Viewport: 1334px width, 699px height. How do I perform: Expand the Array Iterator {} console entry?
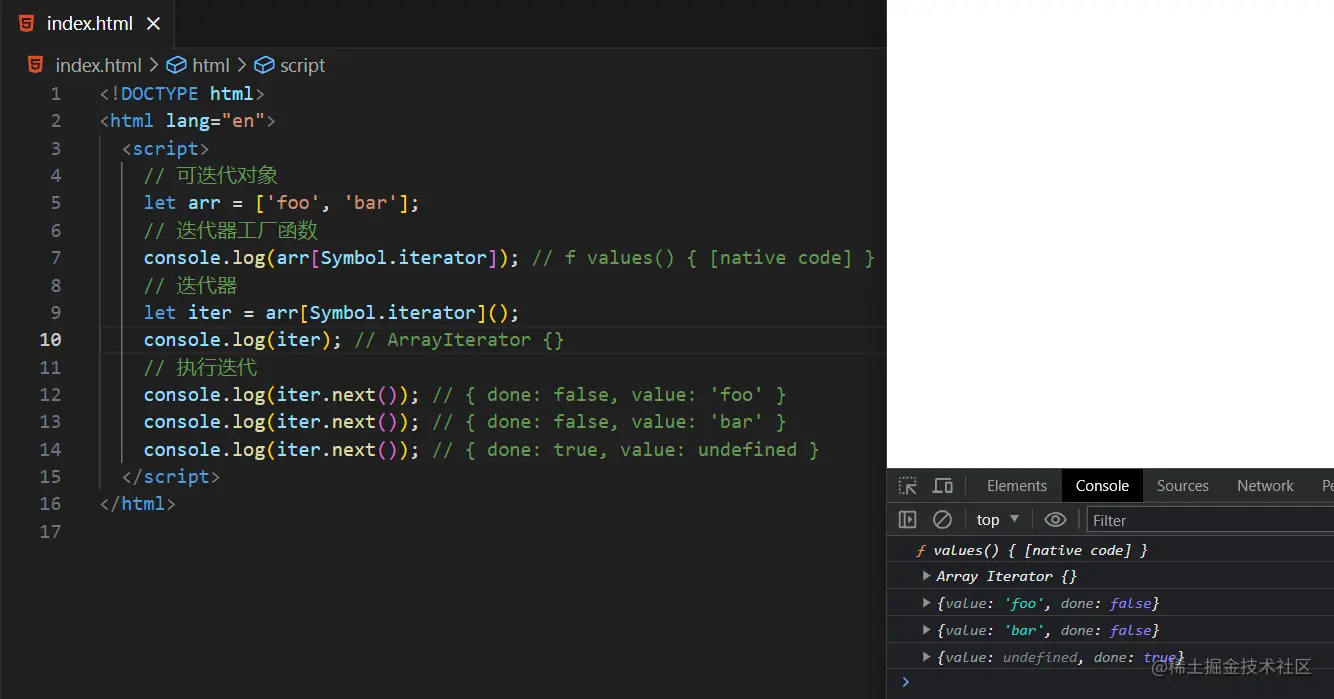point(927,576)
